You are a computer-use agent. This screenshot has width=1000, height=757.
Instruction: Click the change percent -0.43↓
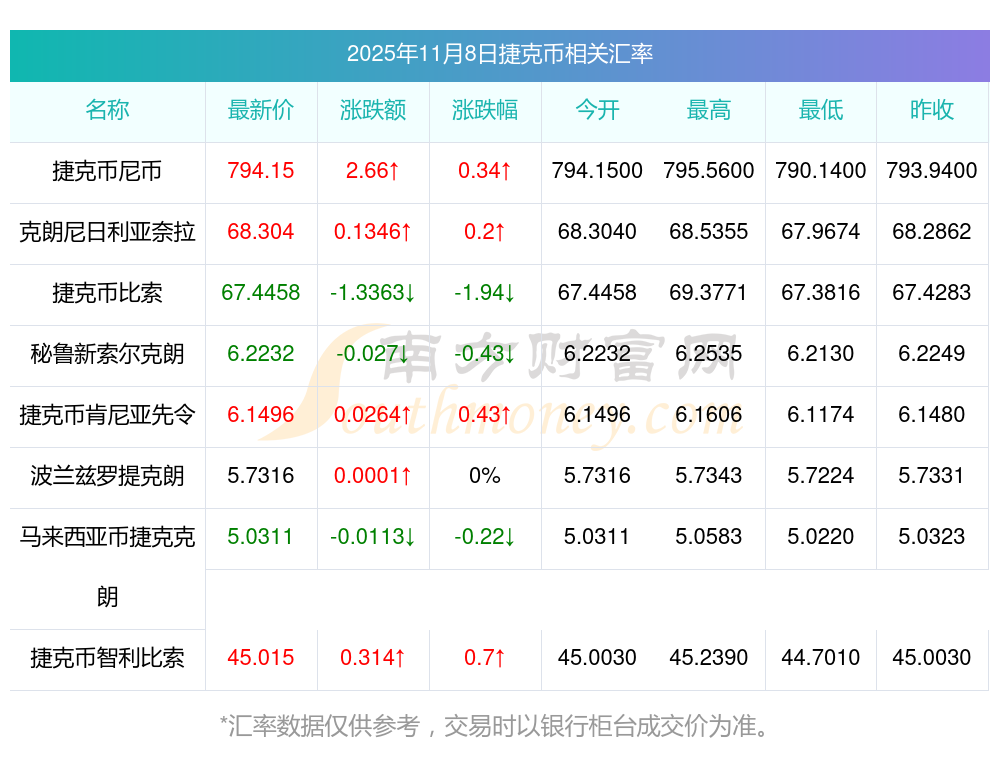[485, 353]
